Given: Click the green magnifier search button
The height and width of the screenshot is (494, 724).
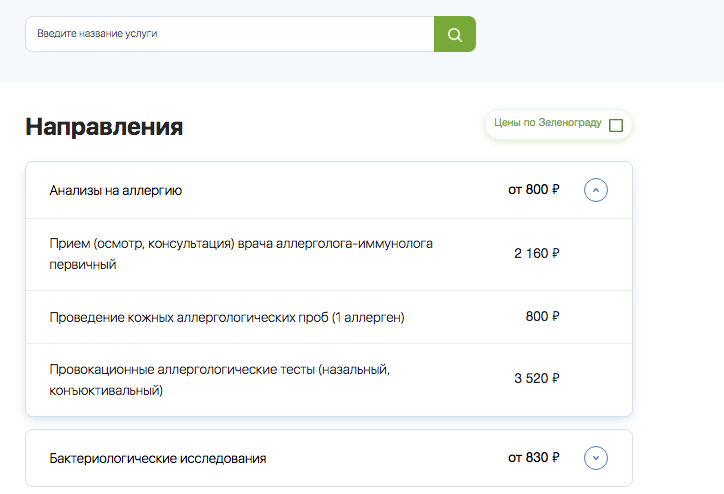Looking at the screenshot, I should click(454, 34).
